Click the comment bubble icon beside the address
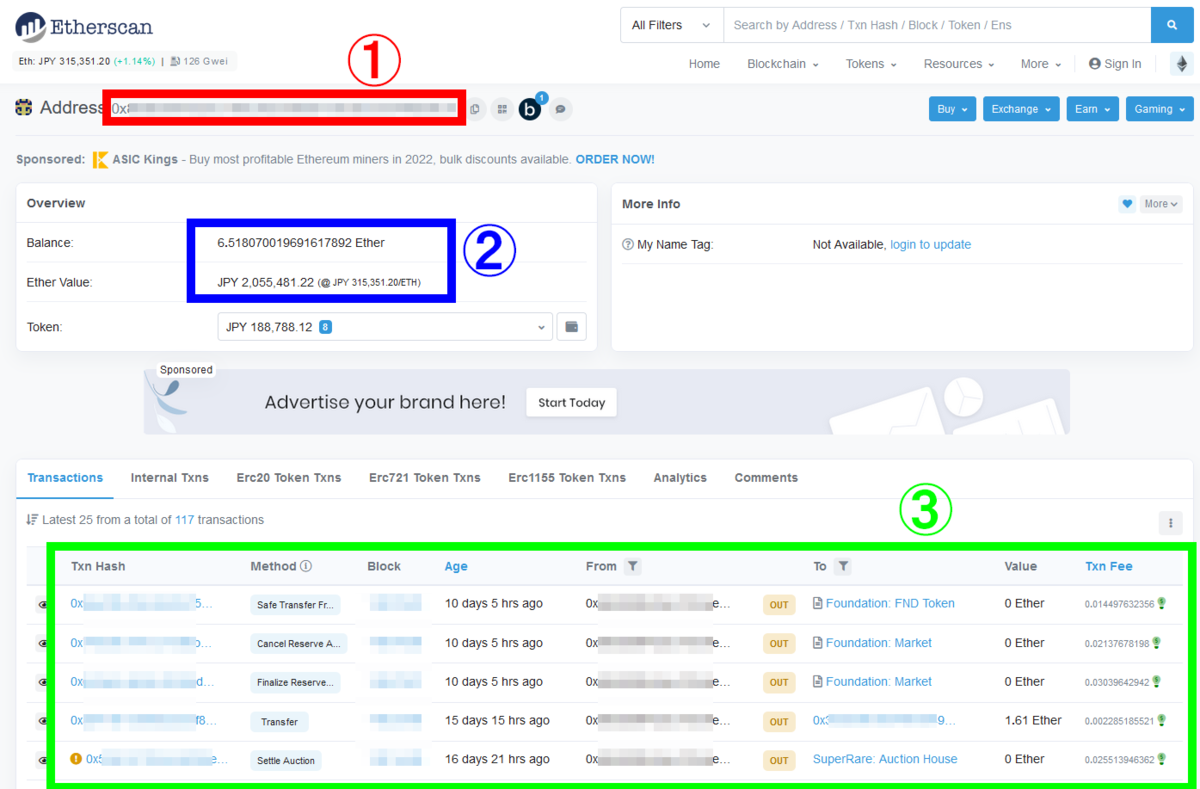Viewport: 1200px width, 789px height. (x=561, y=109)
